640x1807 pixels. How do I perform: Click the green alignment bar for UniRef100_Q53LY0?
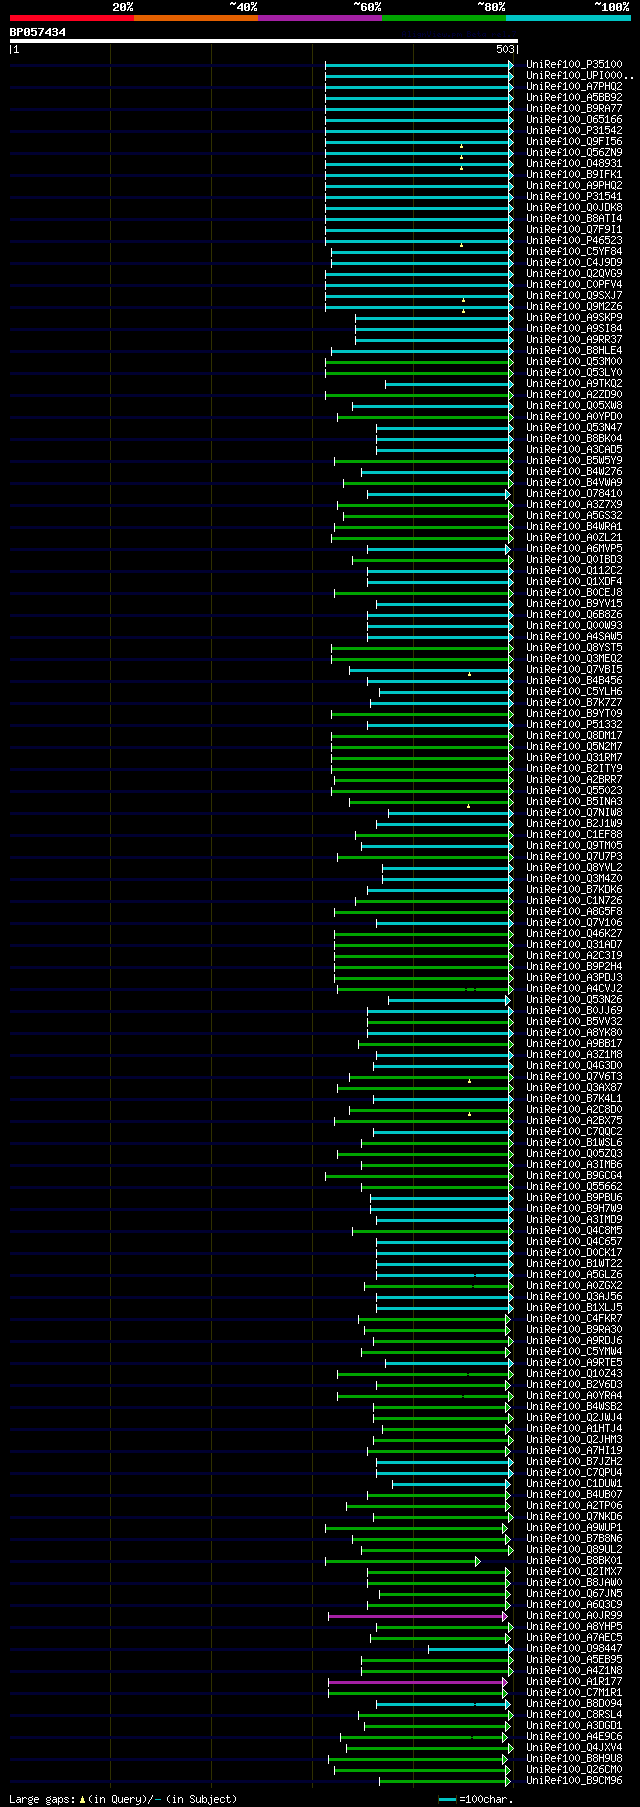point(418,373)
